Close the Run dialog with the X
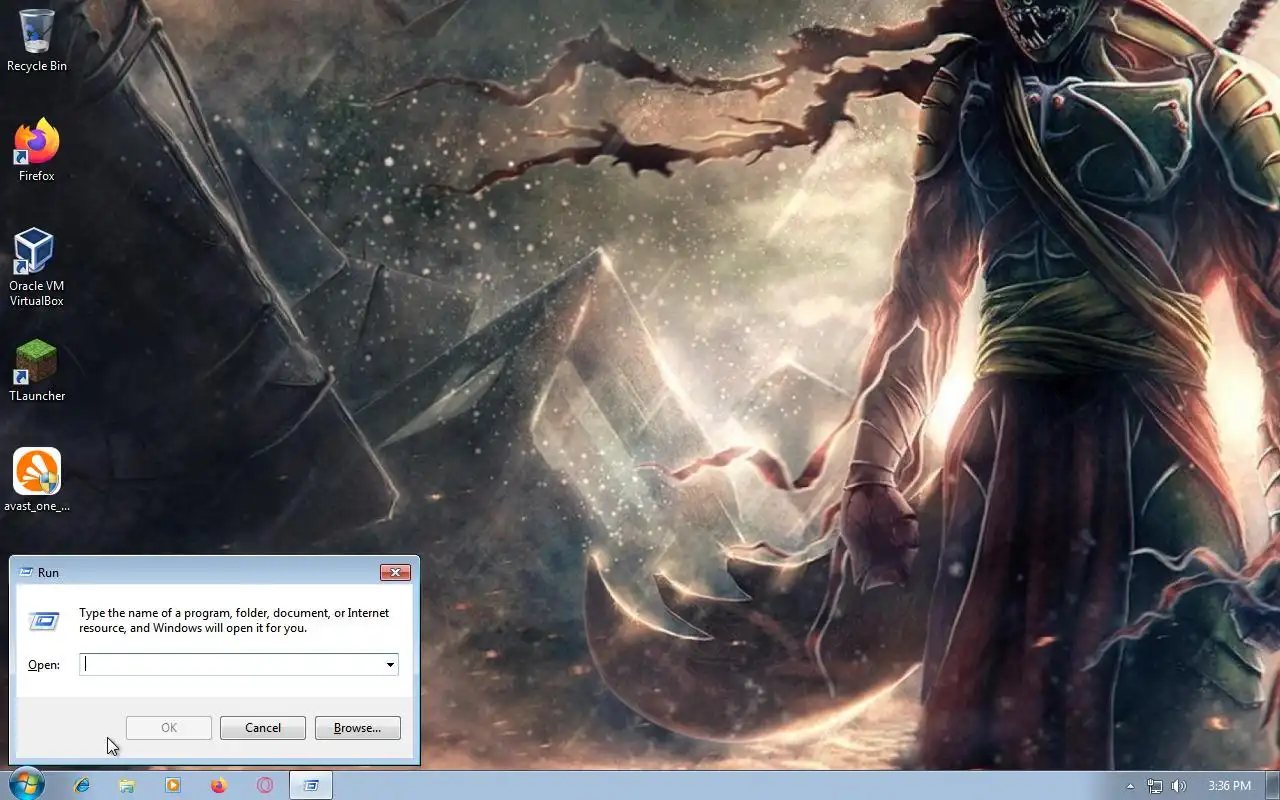This screenshot has height=800, width=1280. [395, 572]
